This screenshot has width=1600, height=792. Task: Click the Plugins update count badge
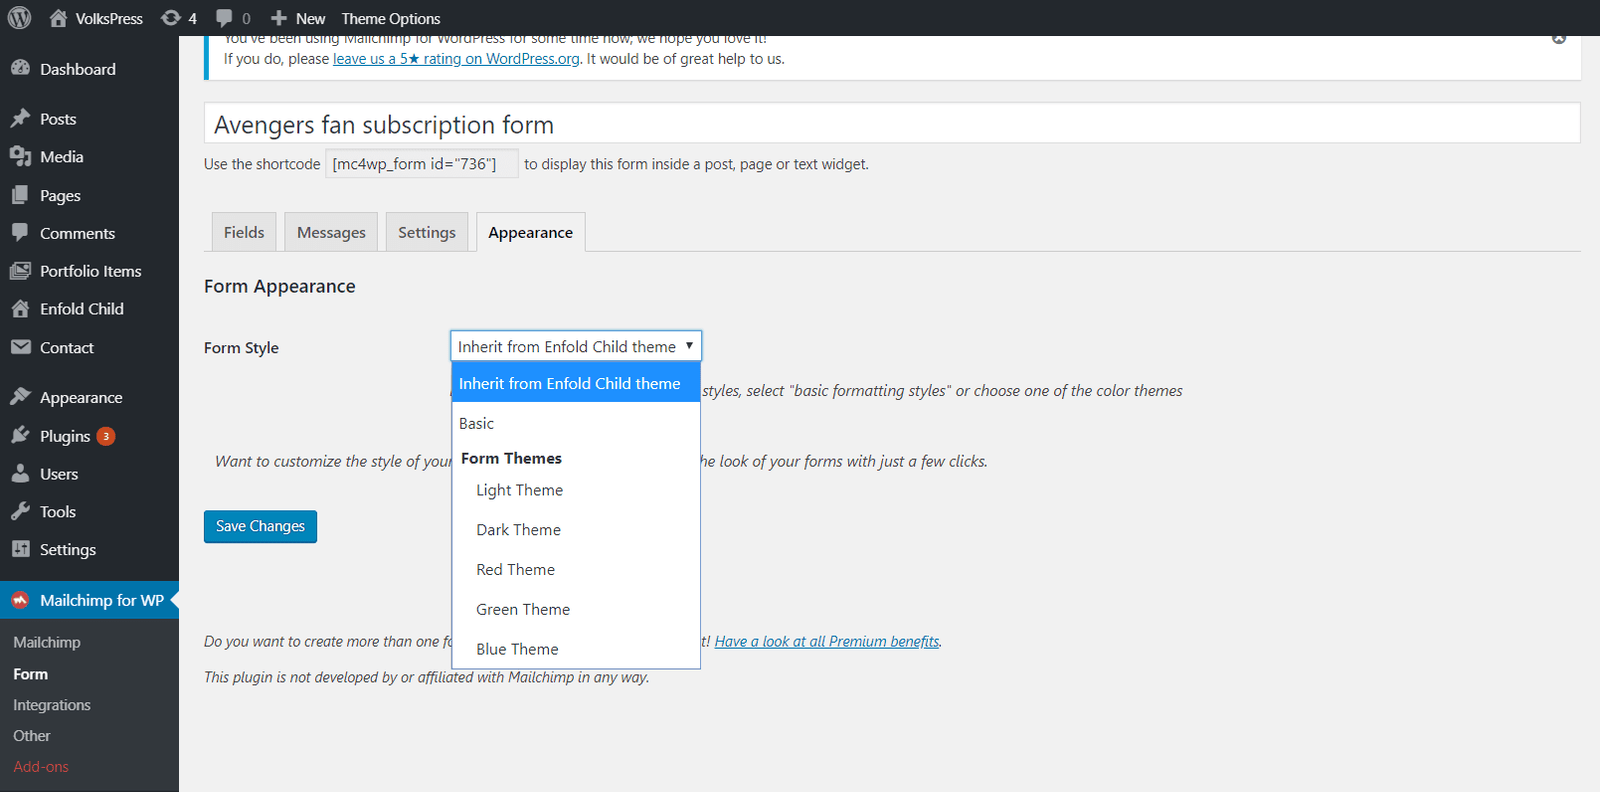tap(106, 436)
